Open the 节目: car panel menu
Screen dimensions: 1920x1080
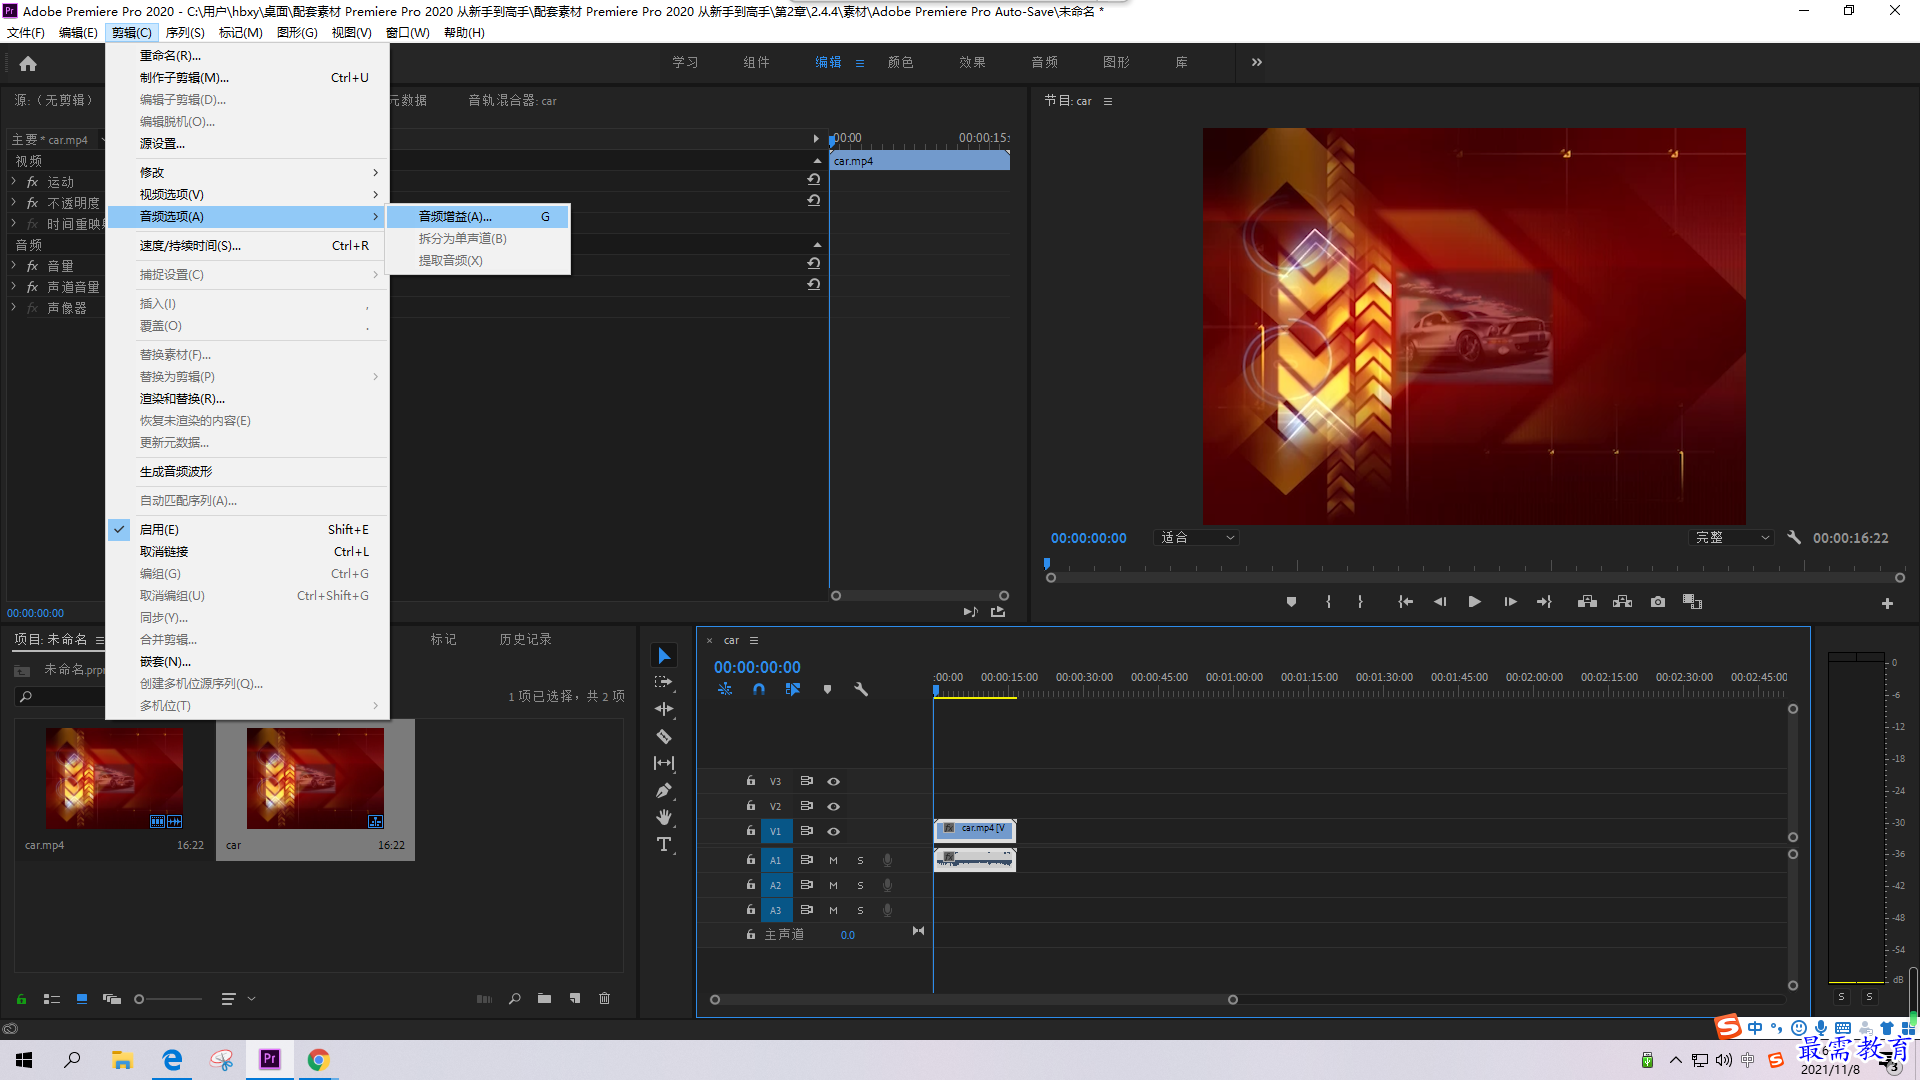click(1107, 101)
